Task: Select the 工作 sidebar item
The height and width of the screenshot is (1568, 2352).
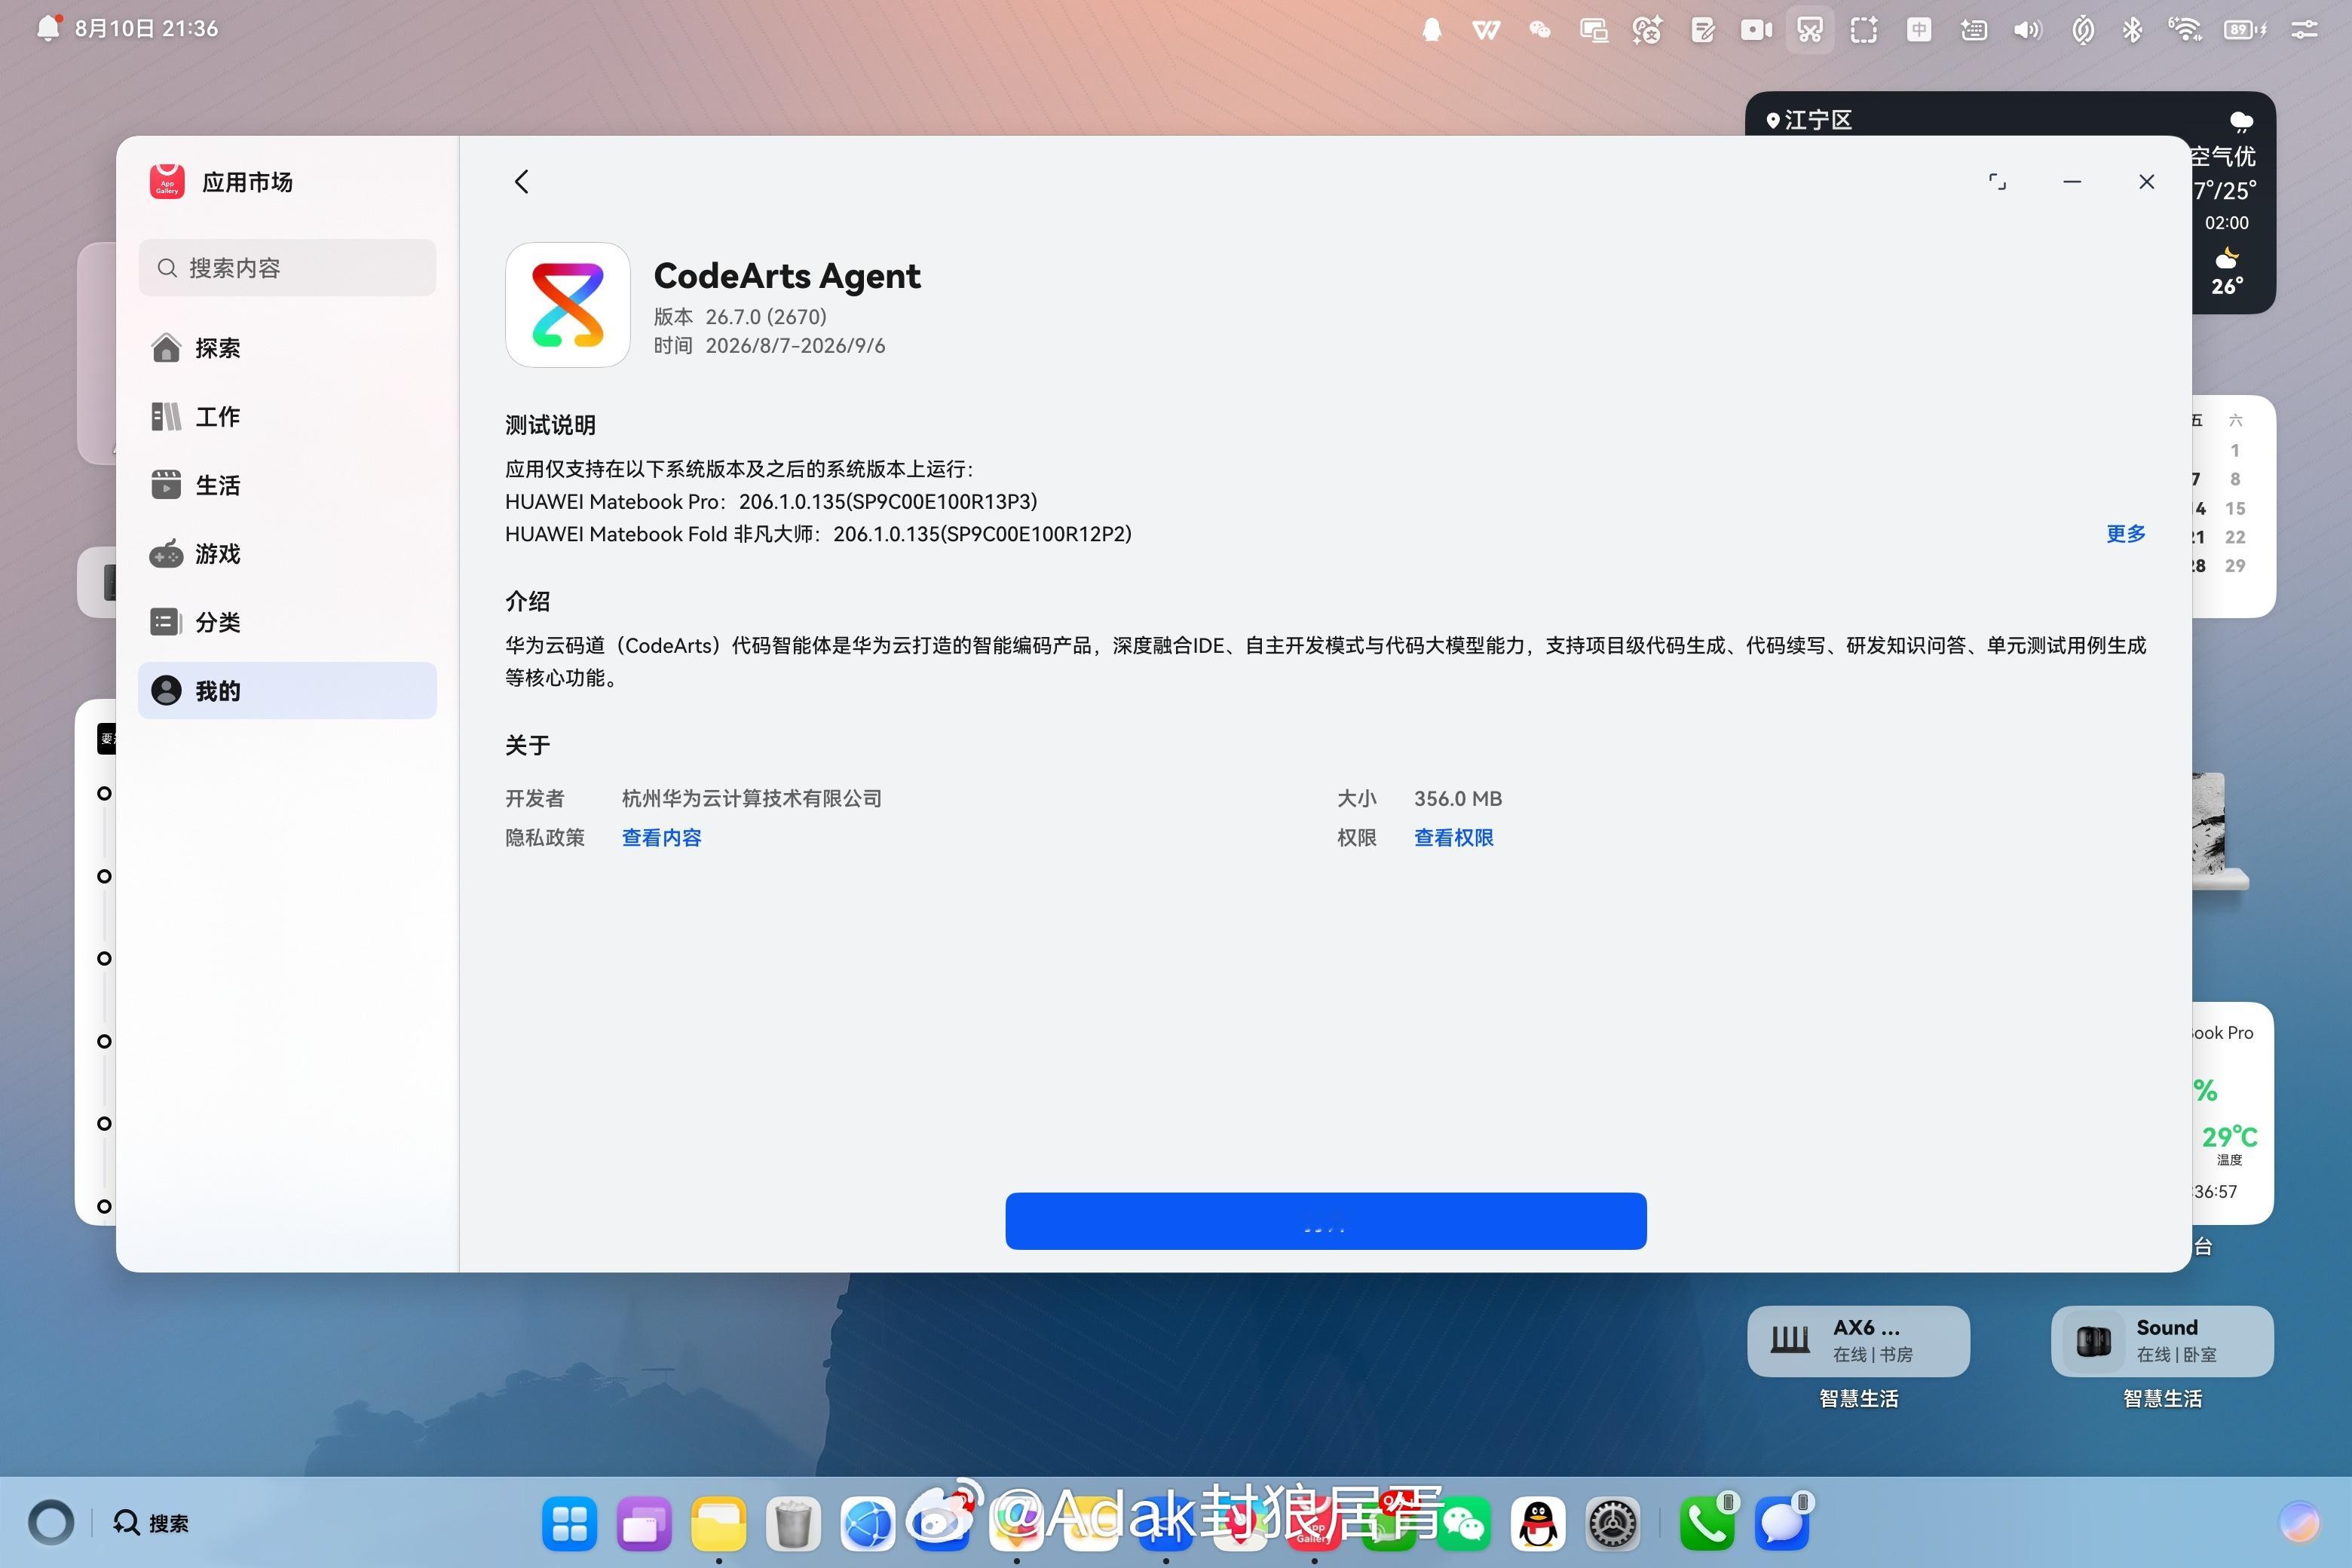Action: (287, 417)
